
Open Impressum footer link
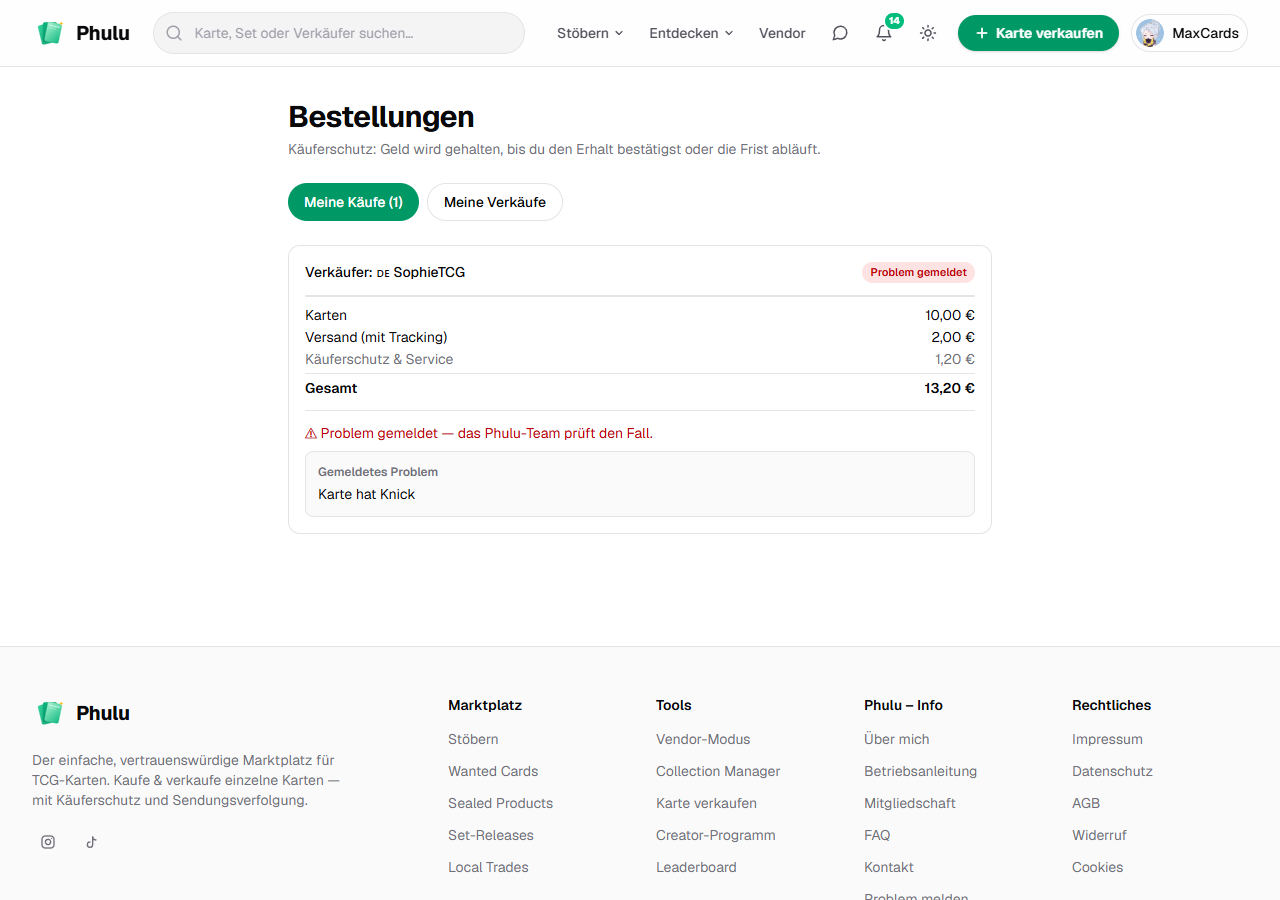click(1107, 739)
